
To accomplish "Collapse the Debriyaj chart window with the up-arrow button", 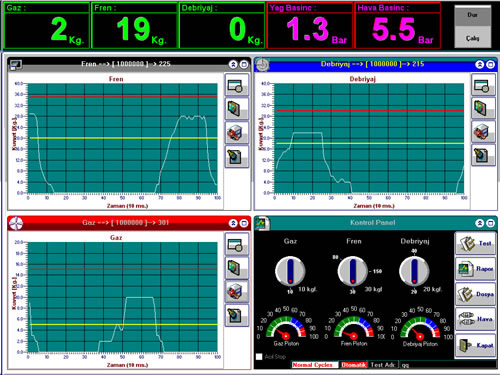I will tap(480, 64).
